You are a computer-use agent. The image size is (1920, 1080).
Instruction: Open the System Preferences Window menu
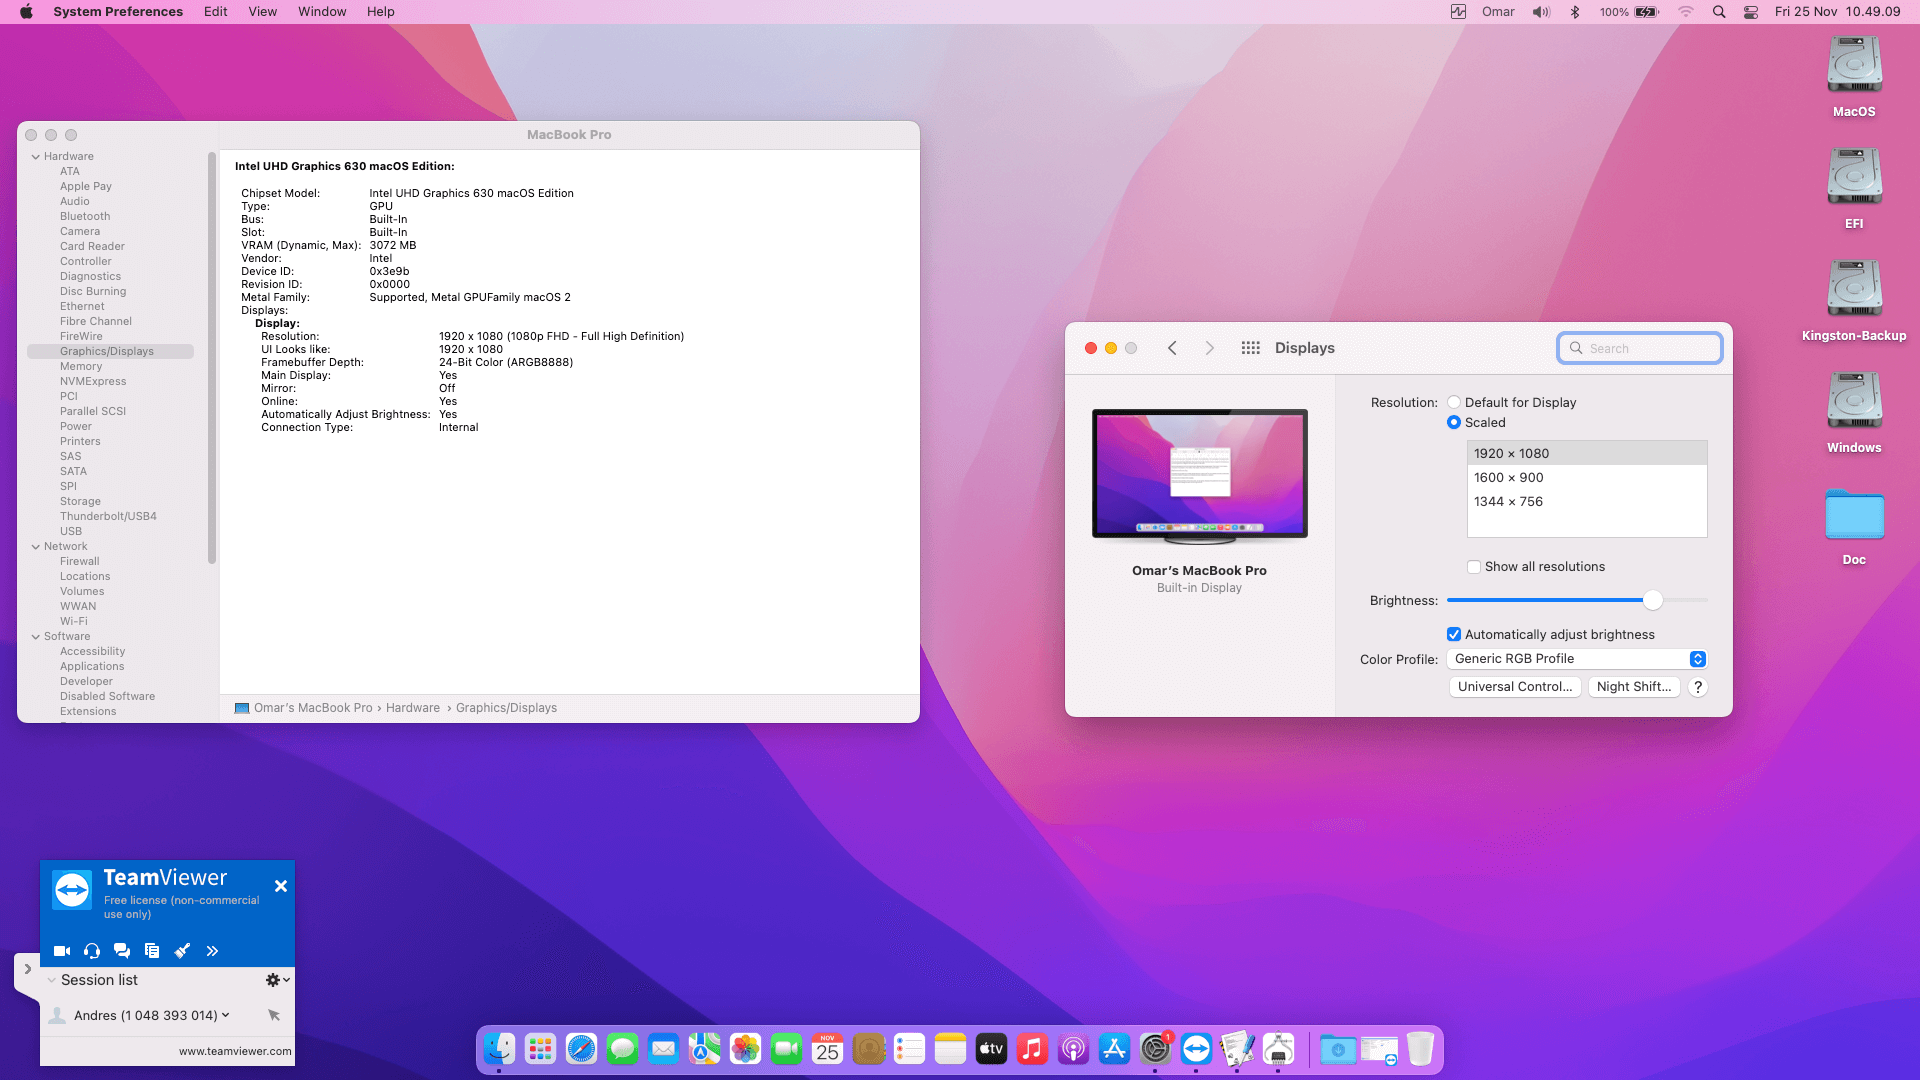pos(321,11)
